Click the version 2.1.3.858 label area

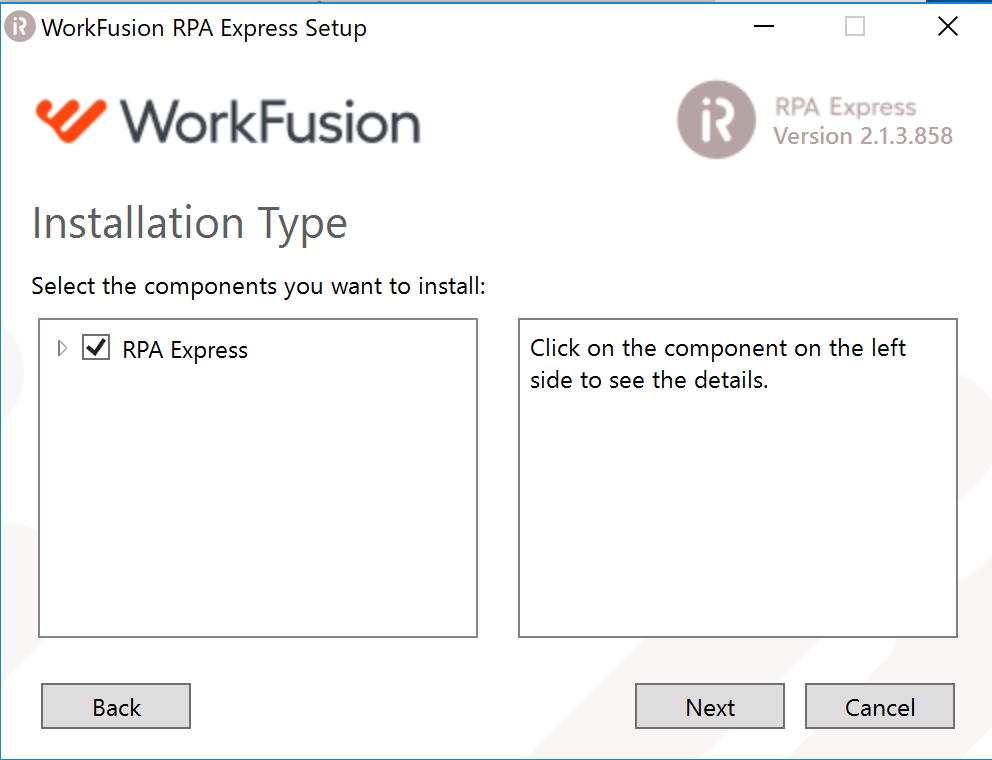(x=867, y=137)
